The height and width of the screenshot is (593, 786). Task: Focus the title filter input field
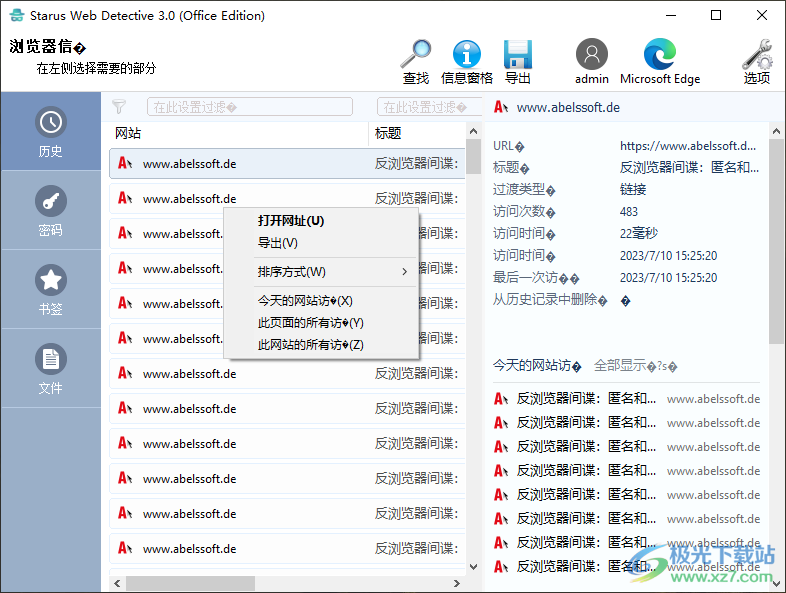429,107
